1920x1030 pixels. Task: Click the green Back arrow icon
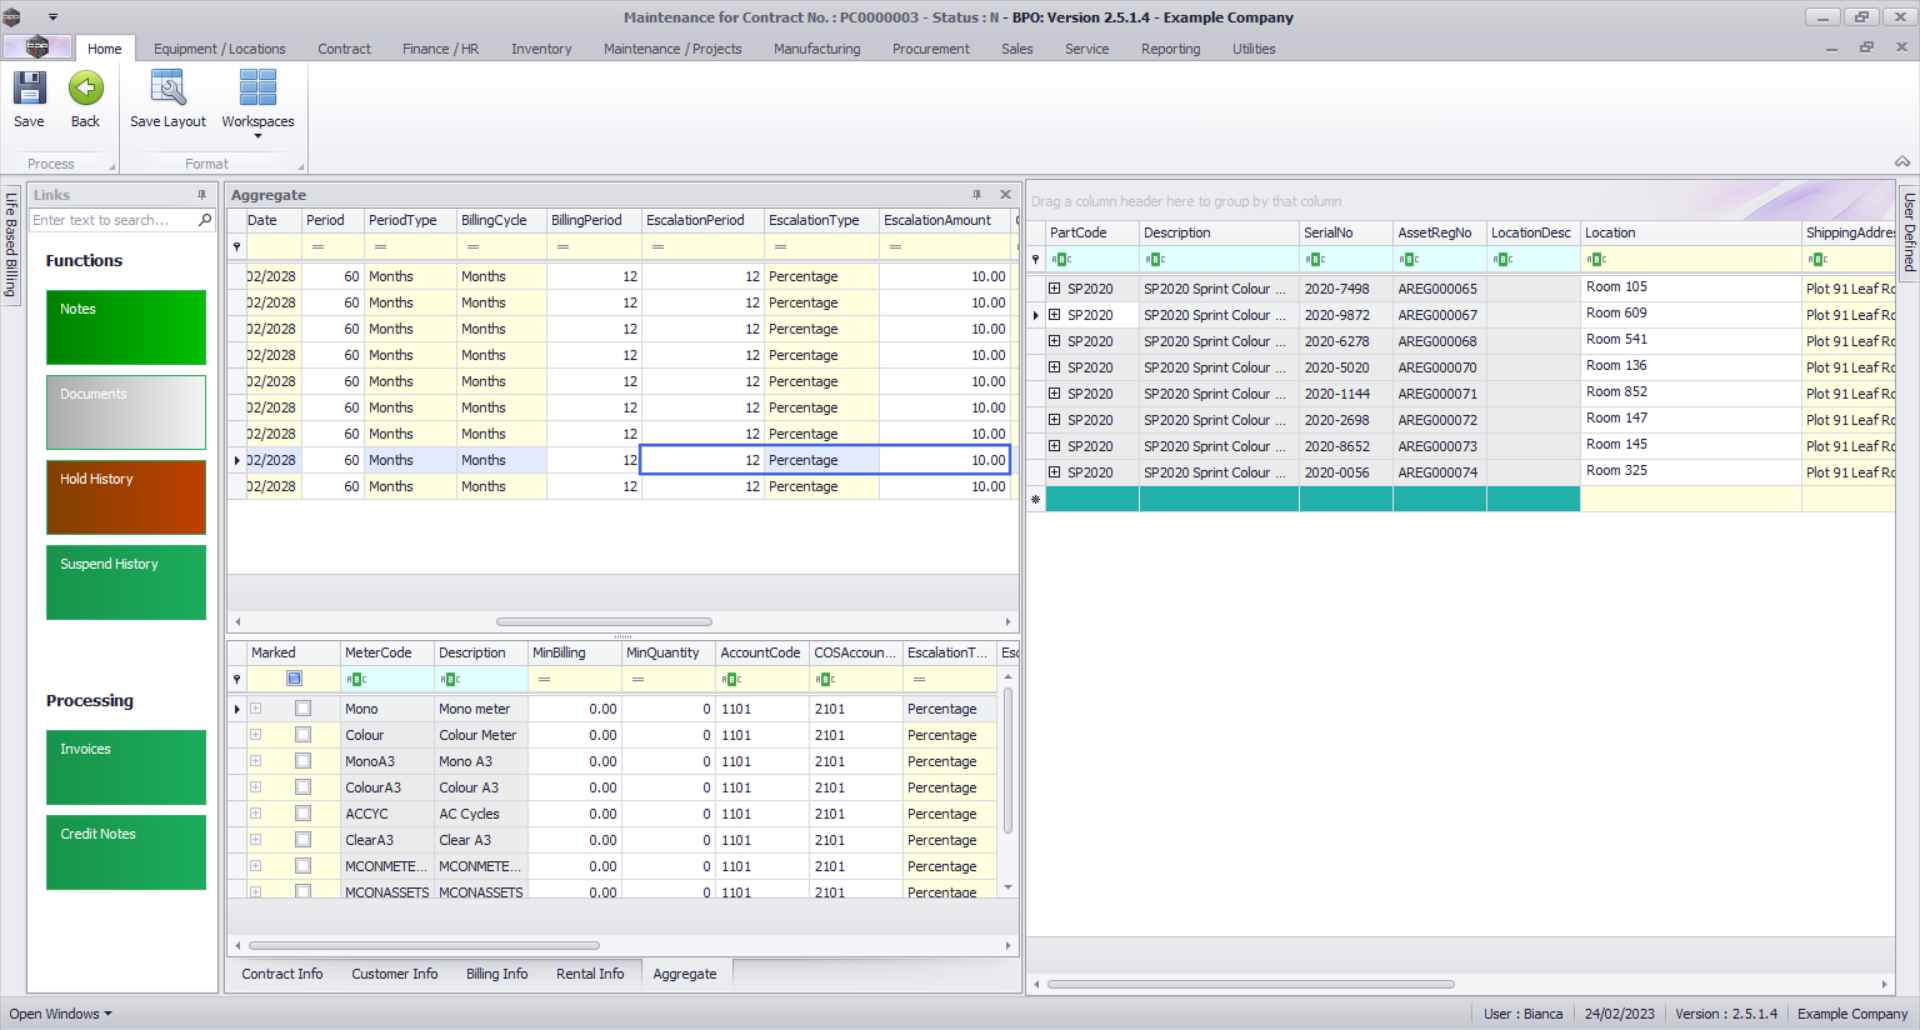pyautogui.click(x=85, y=89)
